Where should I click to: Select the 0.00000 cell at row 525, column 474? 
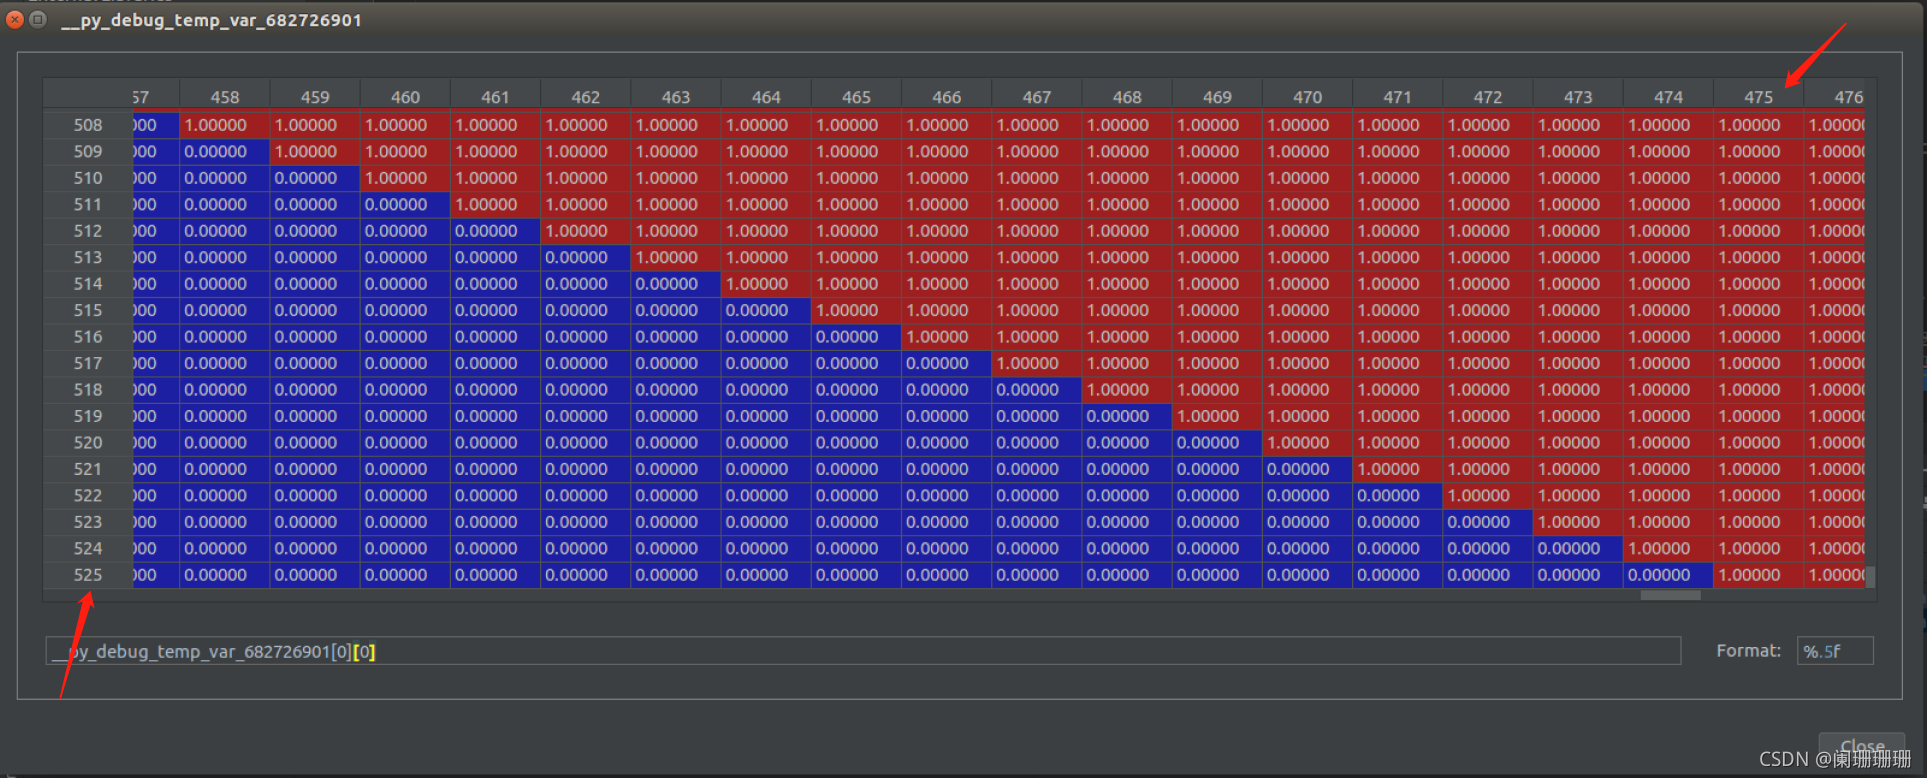[1668, 575]
